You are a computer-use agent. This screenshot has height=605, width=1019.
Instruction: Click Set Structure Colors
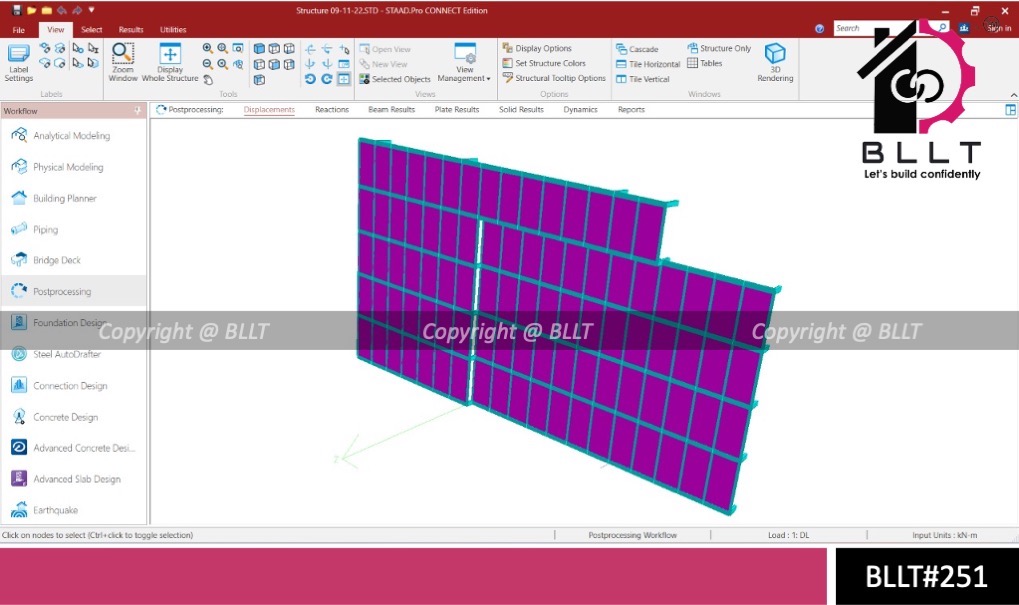tap(544, 63)
